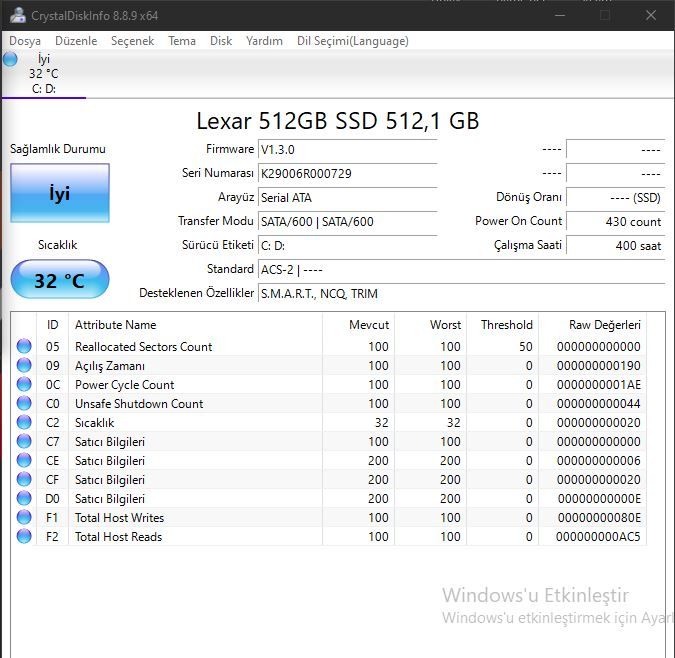The image size is (675, 658).
Task: Click status orb for CE Satıcı Bilgileri row
Action: (24, 460)
